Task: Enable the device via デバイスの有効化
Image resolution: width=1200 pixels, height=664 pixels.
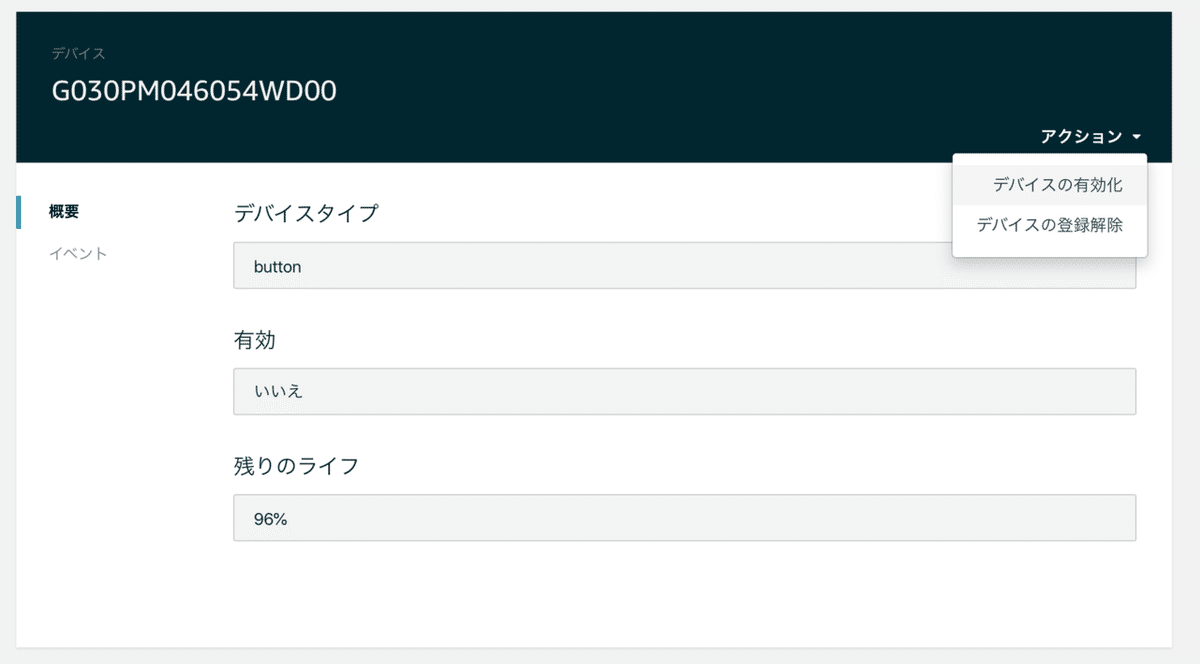Action: tap(1056, 183)
